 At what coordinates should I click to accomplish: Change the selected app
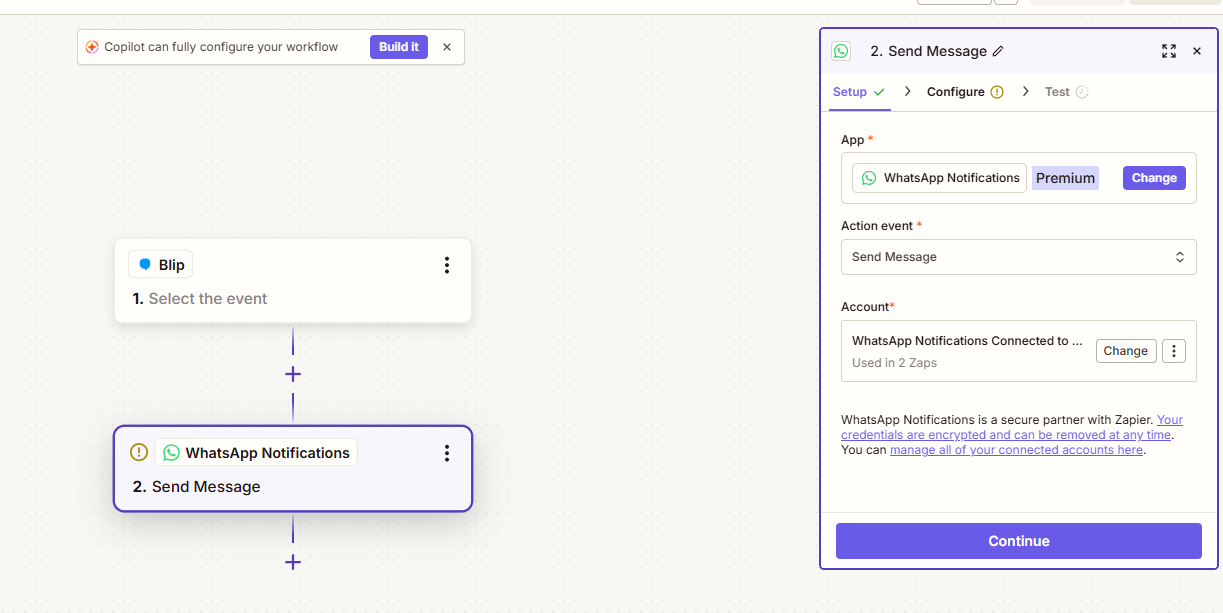[x=1154, y=178]
